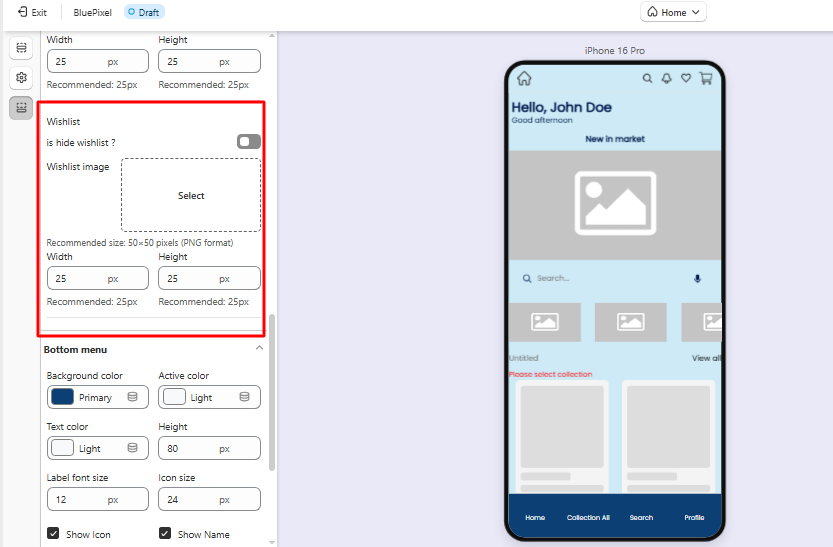Click the magnifier icon in preview header
This screenshot has width=833, height=547.
point(647,78)
